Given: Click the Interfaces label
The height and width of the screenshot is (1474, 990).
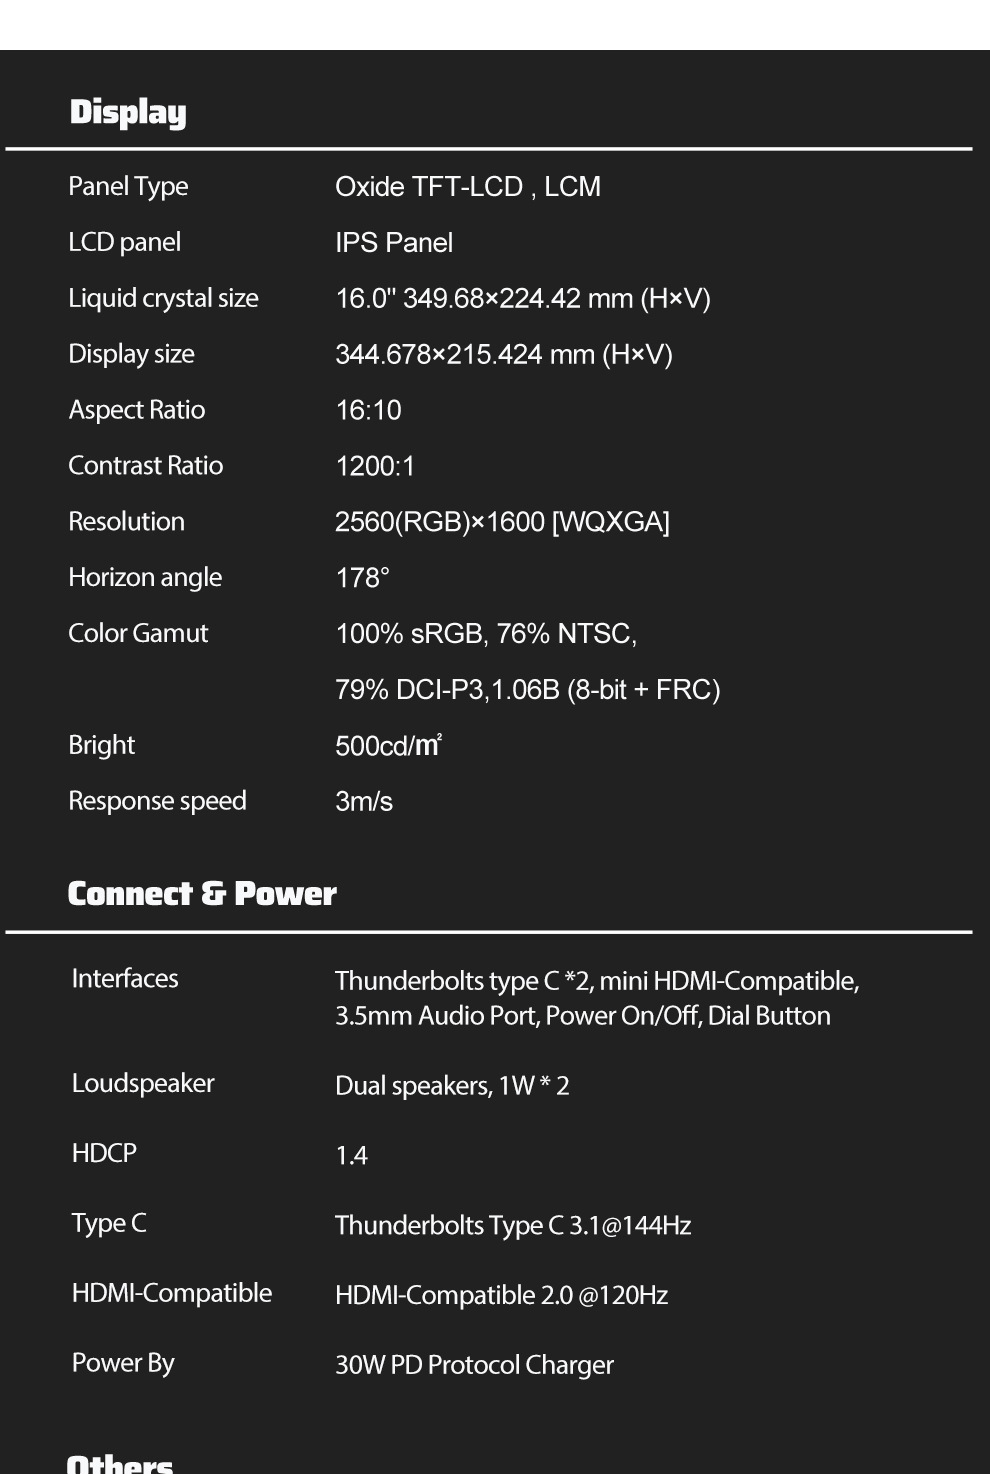Looking at the screenshot, I should pyautogui.click(x=125, y=979).
